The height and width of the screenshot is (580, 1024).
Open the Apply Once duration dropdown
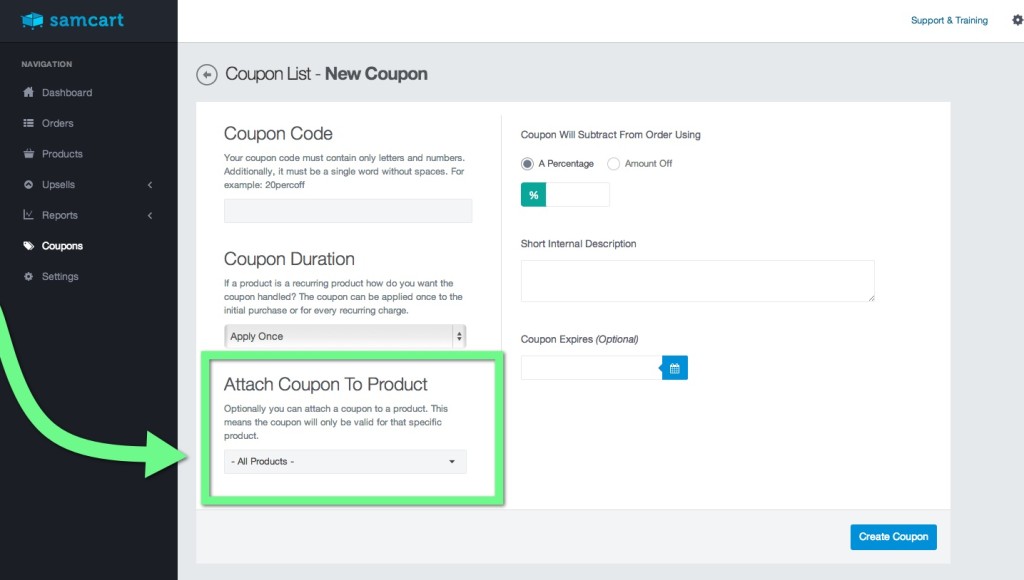coord(345,337)
